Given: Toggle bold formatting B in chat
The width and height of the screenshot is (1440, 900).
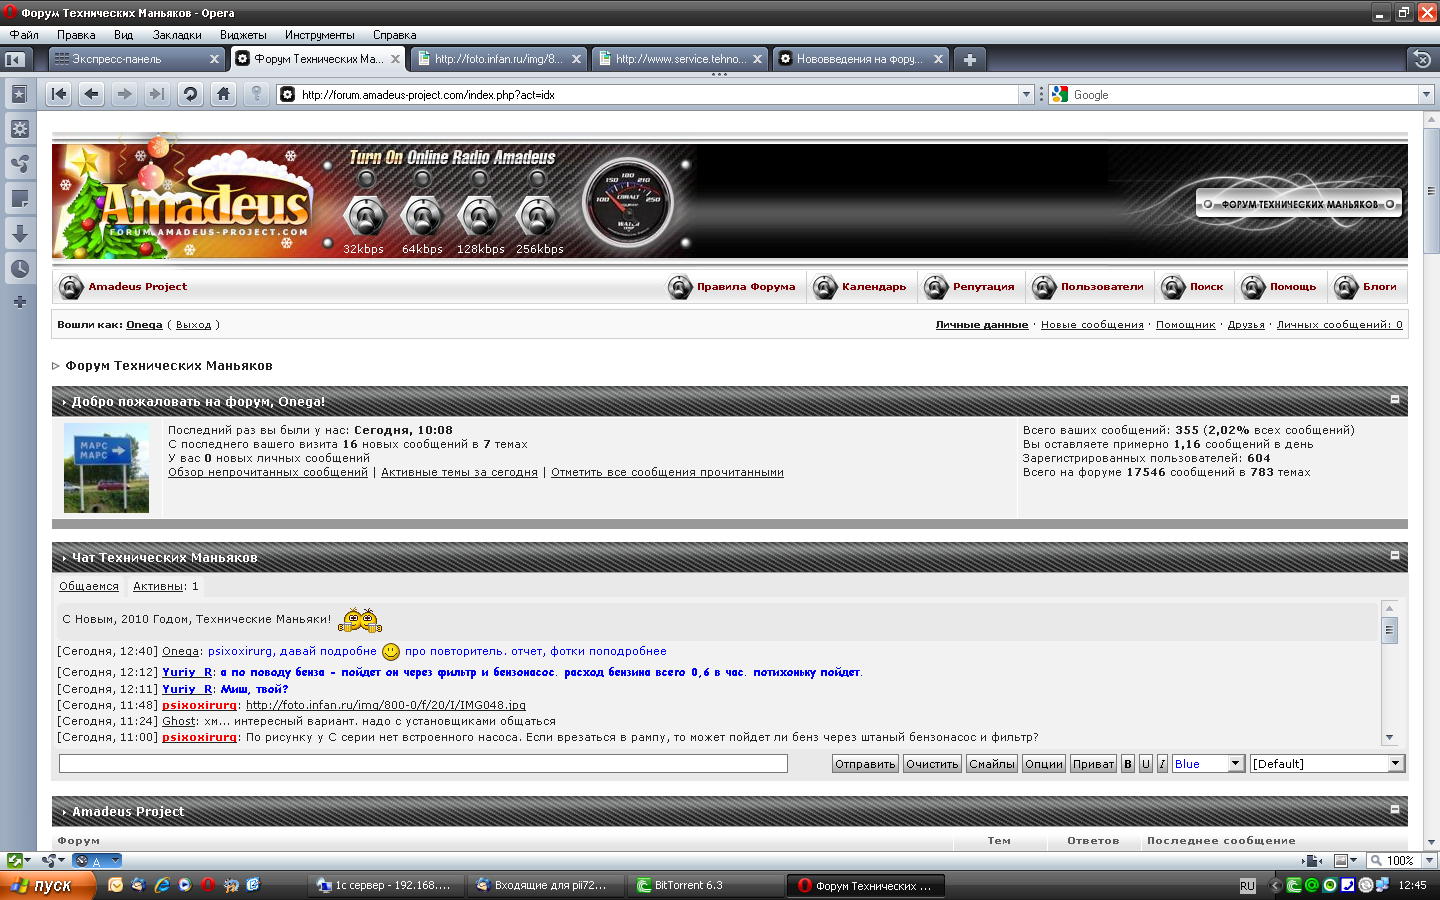Looking at the screenshot, I should (1128, 764).
